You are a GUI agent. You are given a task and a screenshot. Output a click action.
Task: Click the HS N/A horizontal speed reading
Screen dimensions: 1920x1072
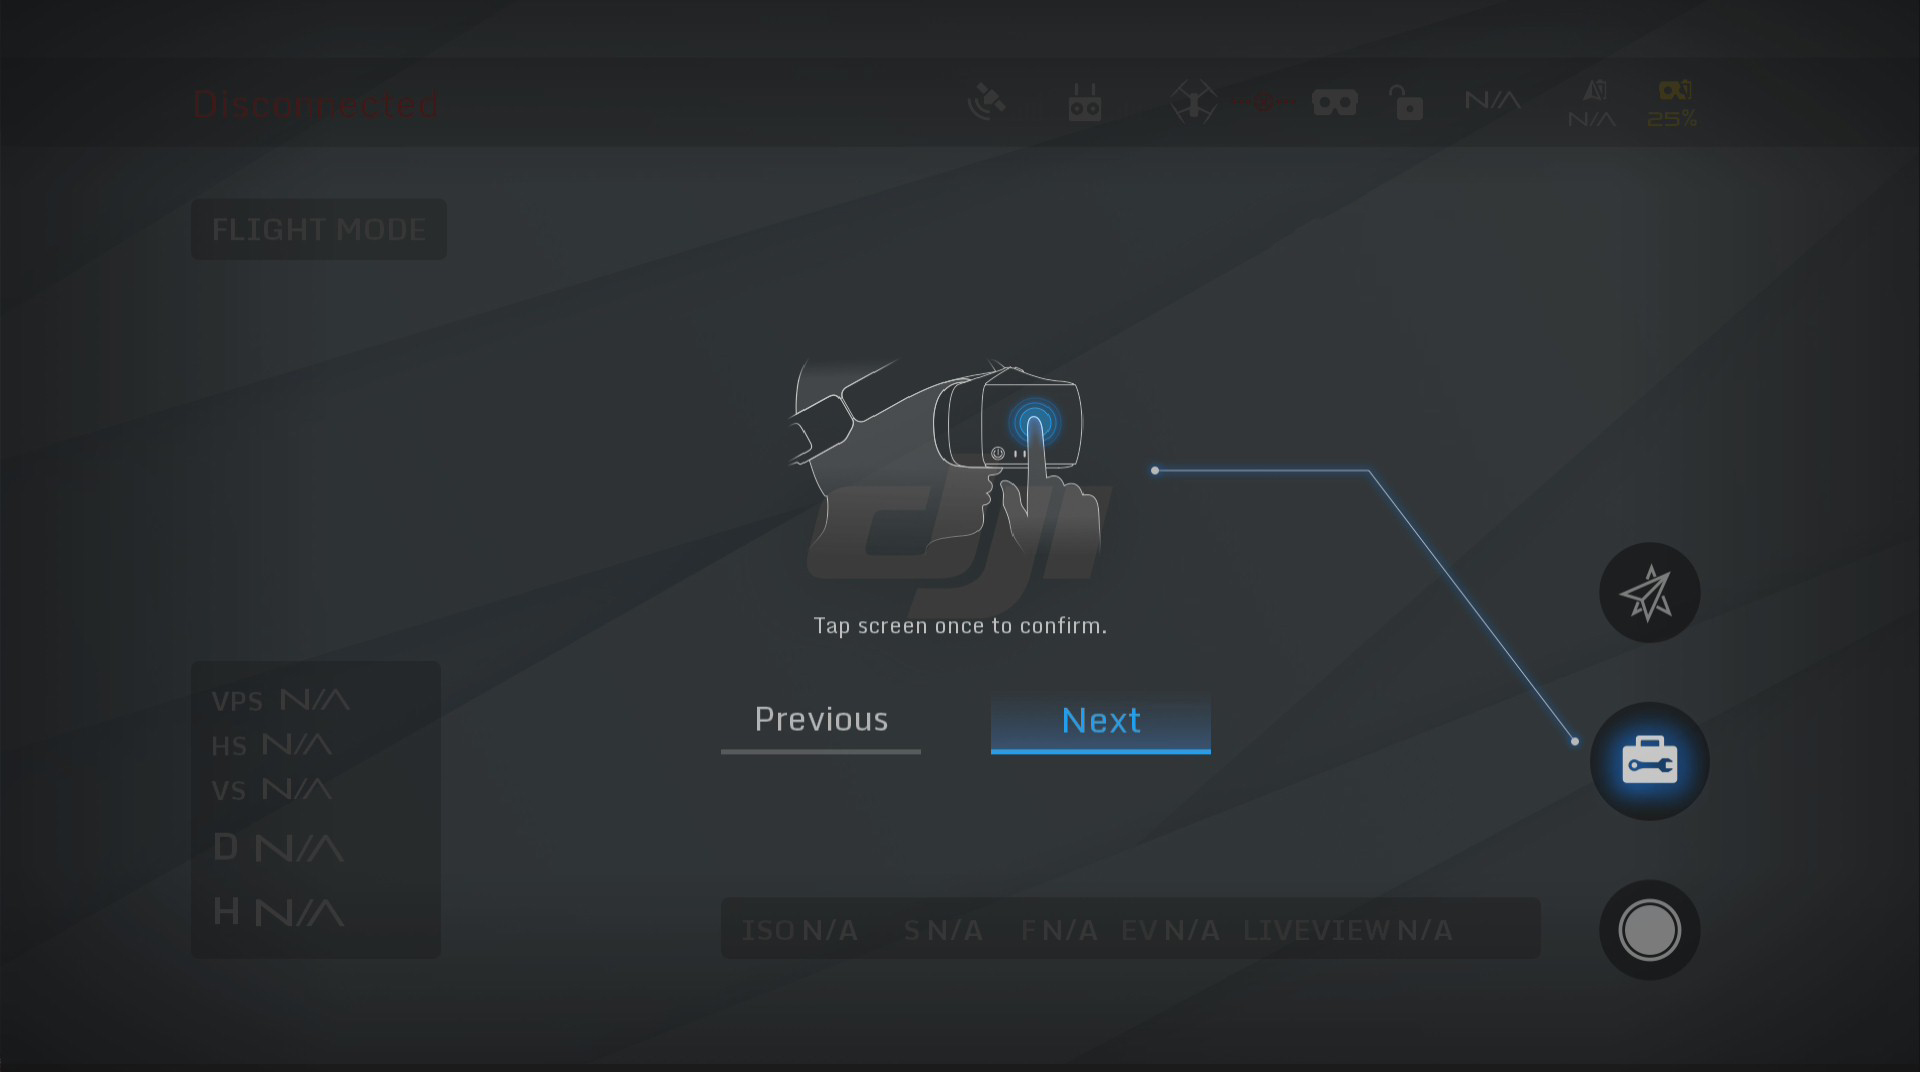click(272, 745)
